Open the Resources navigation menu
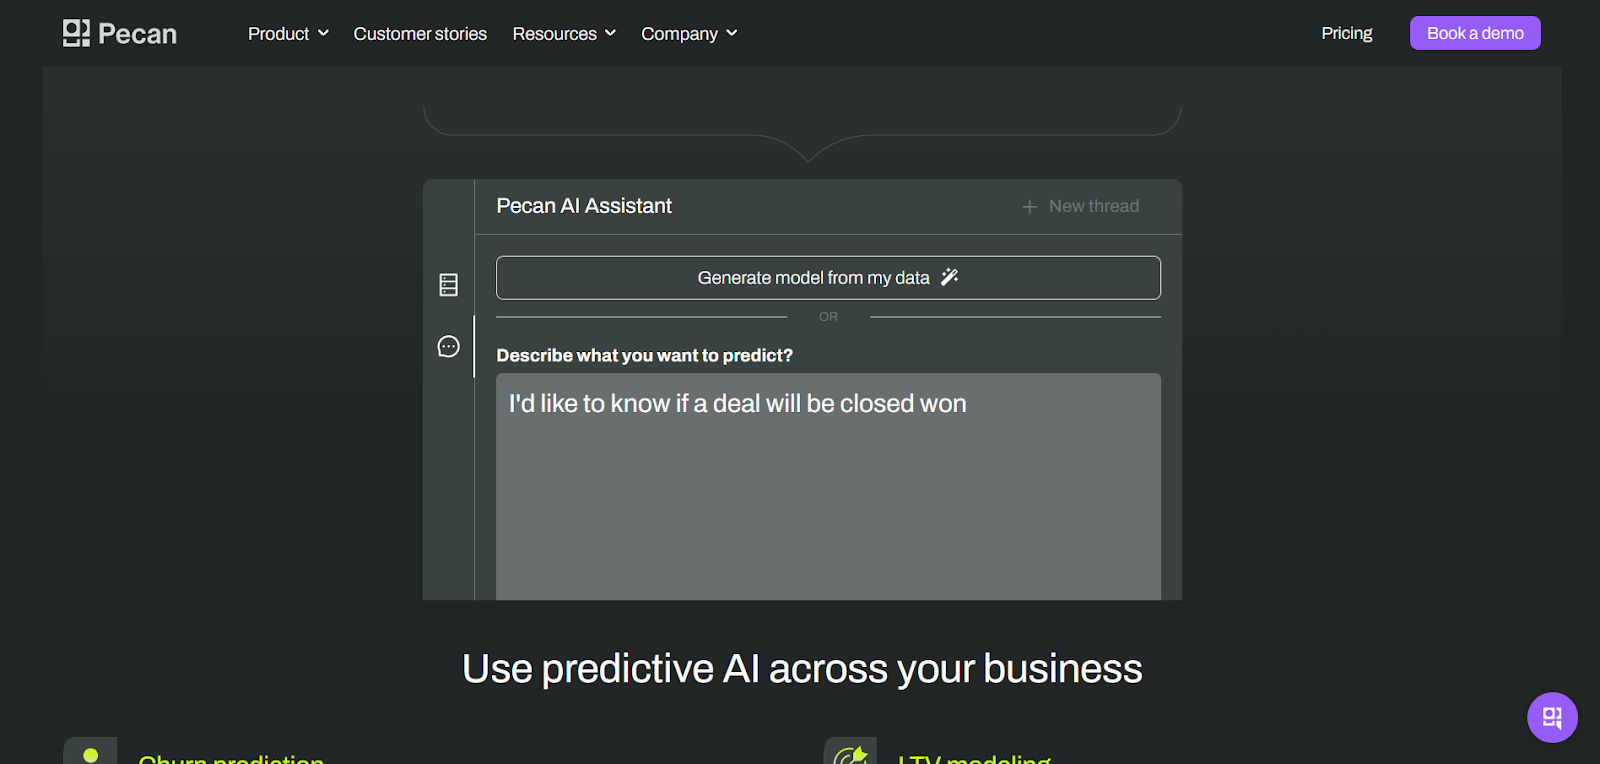 click(x=564, y=33)
